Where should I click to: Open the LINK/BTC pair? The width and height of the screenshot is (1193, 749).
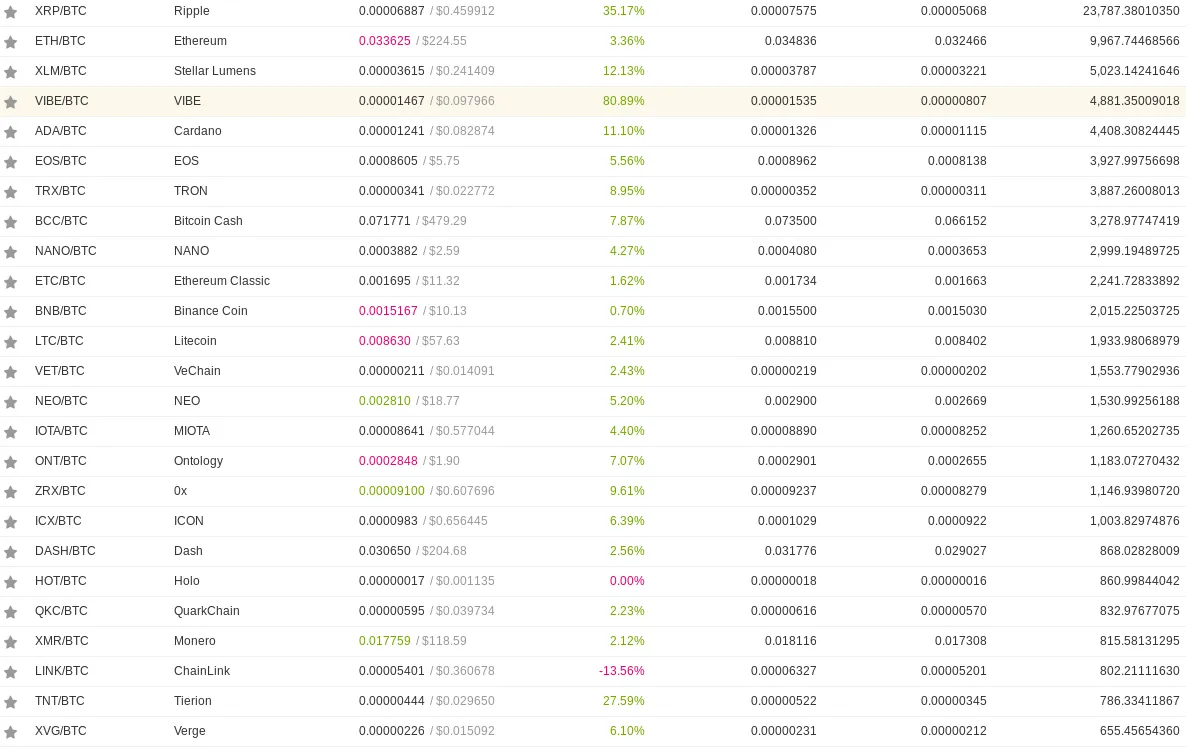coord(62,671)
